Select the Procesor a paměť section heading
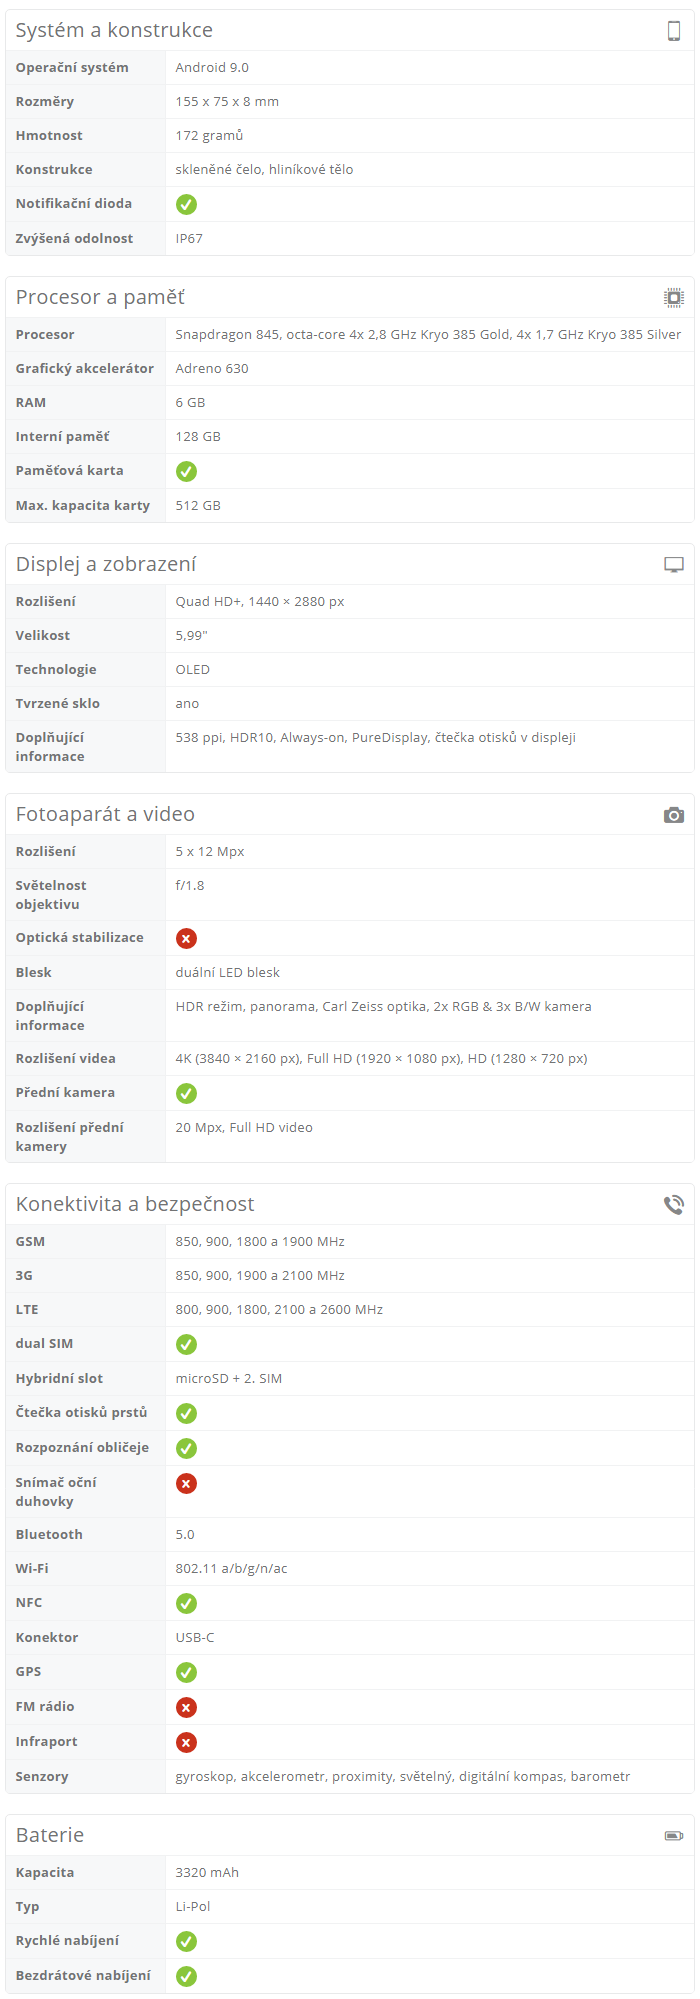This screenshot has width=700, height=1999. [x=100, y=297]
